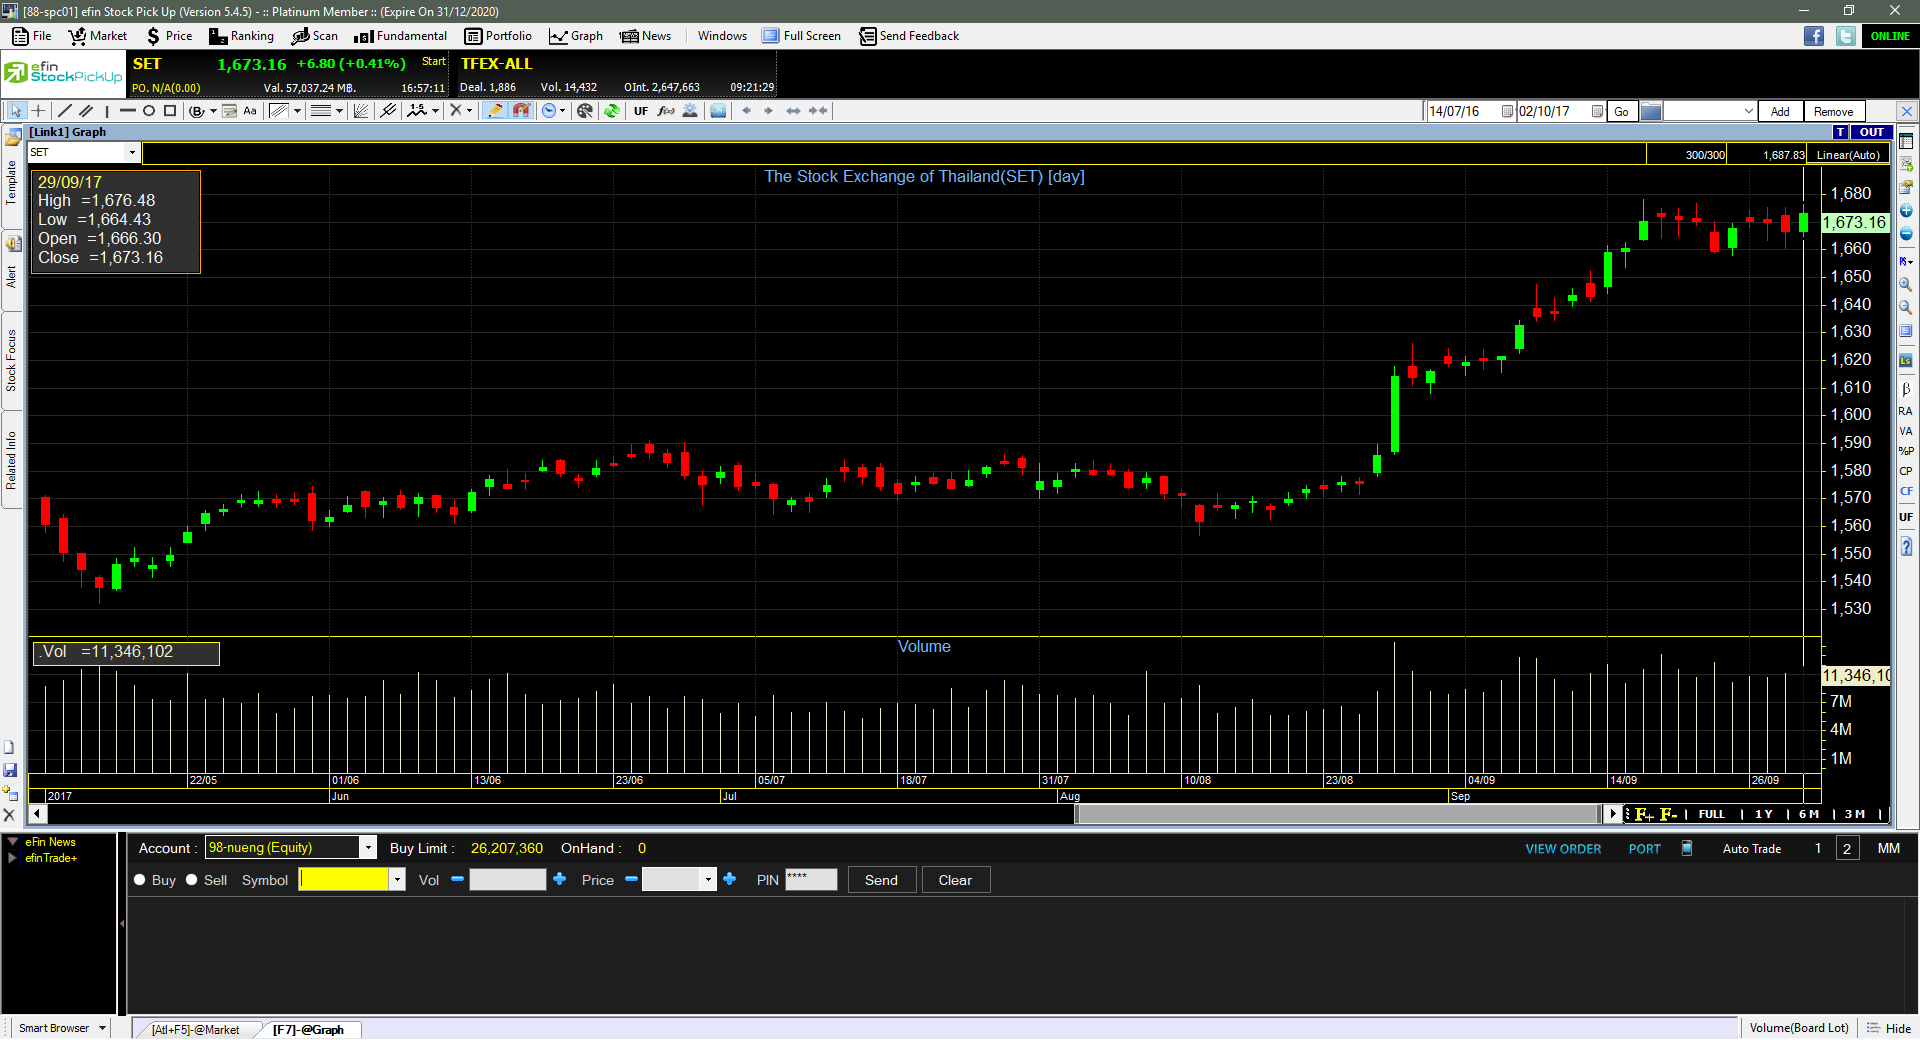The image size is (1920, 1040).
Task: Open the Price type dropdown arrow
Action: (708, 880)
